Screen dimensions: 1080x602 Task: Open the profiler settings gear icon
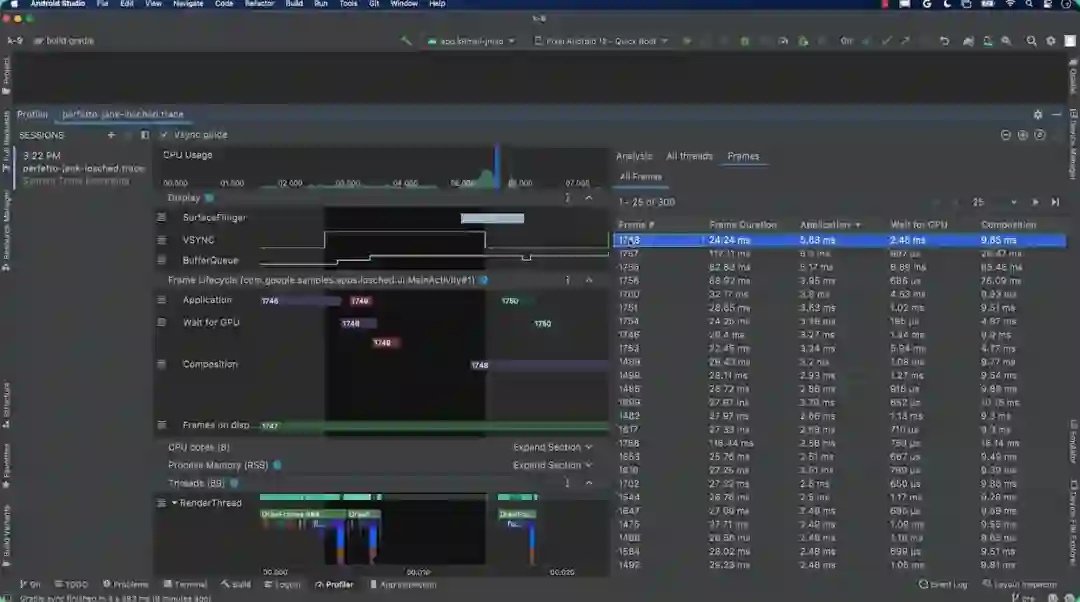[1037, 115]
